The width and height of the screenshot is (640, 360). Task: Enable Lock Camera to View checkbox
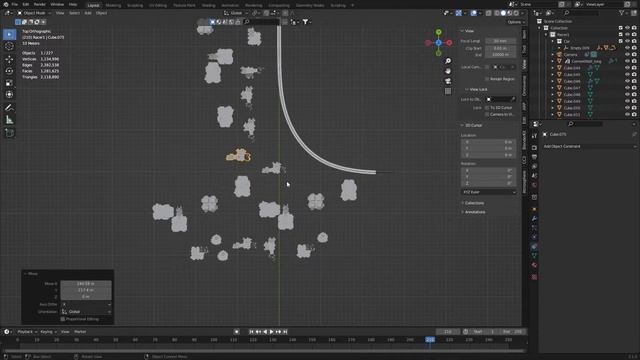click(x=487, y=114)
